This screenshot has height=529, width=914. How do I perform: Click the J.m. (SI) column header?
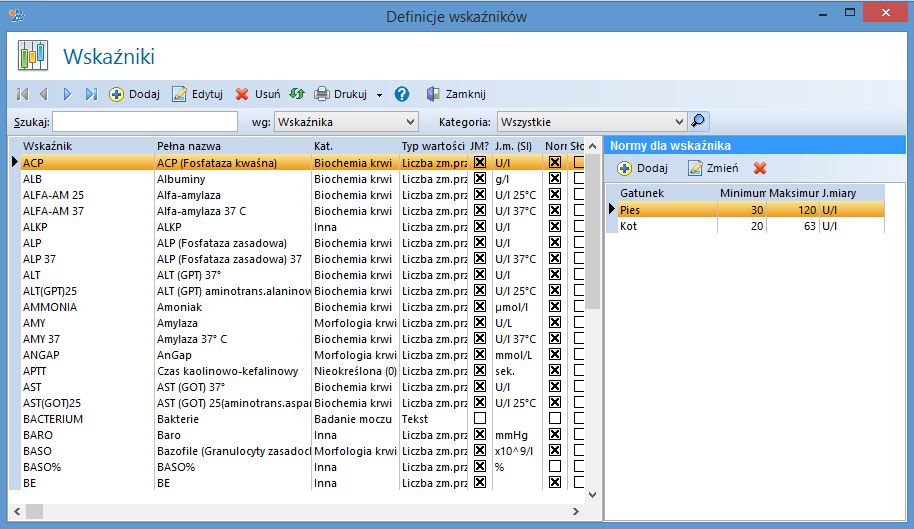click(x=517, y=146)
